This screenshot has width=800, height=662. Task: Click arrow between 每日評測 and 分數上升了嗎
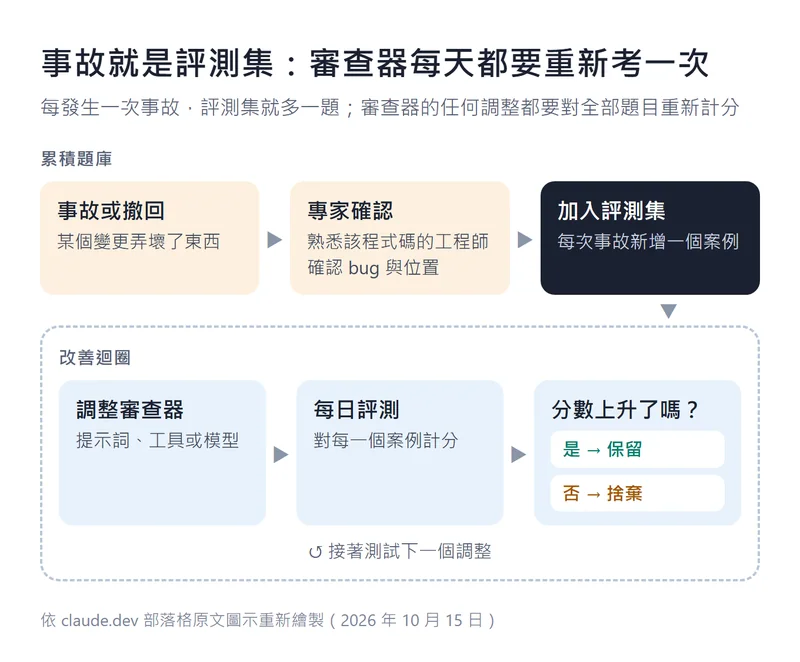518,454
